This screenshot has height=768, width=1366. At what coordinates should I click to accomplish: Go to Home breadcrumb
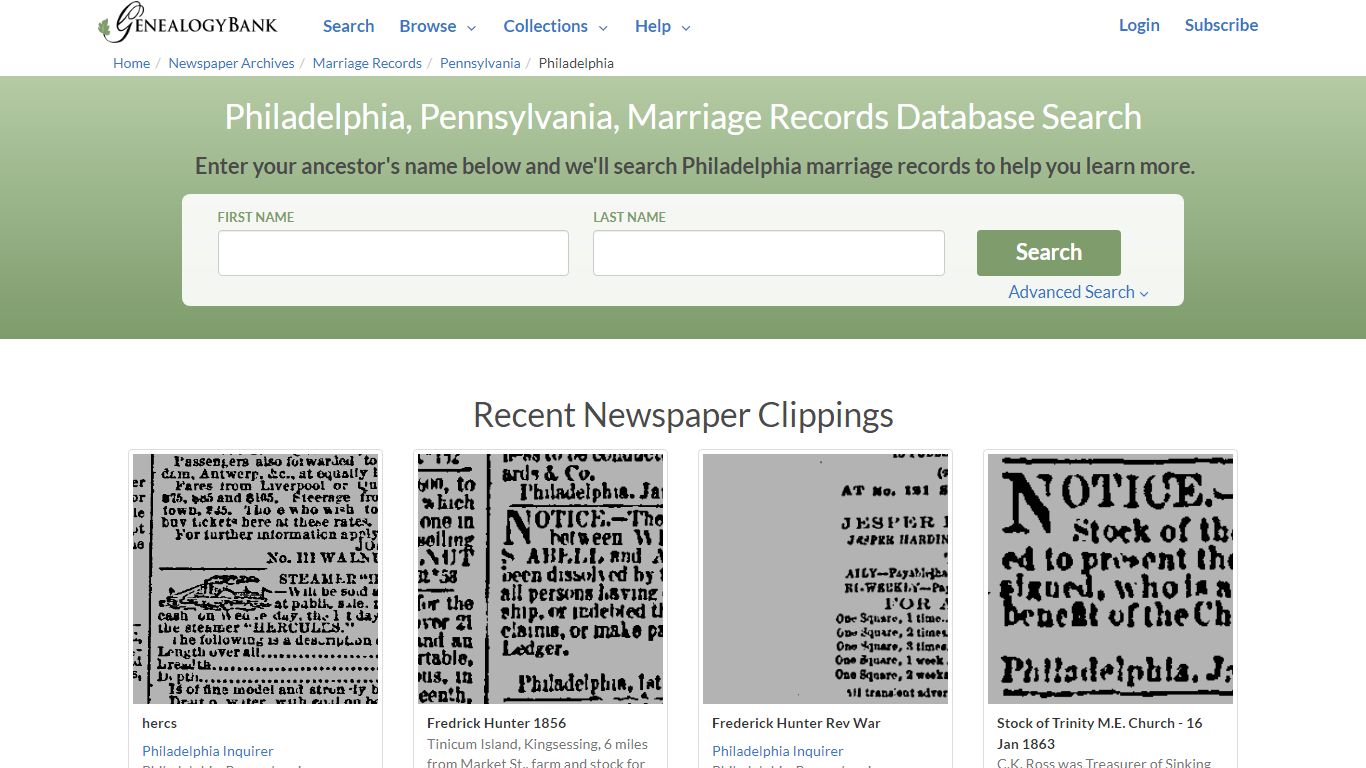coord(131,63)
